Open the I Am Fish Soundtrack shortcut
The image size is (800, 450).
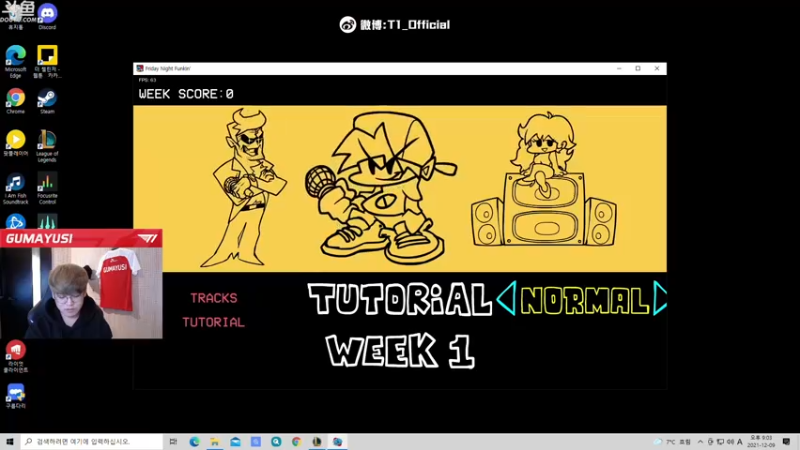pos(15,188)
